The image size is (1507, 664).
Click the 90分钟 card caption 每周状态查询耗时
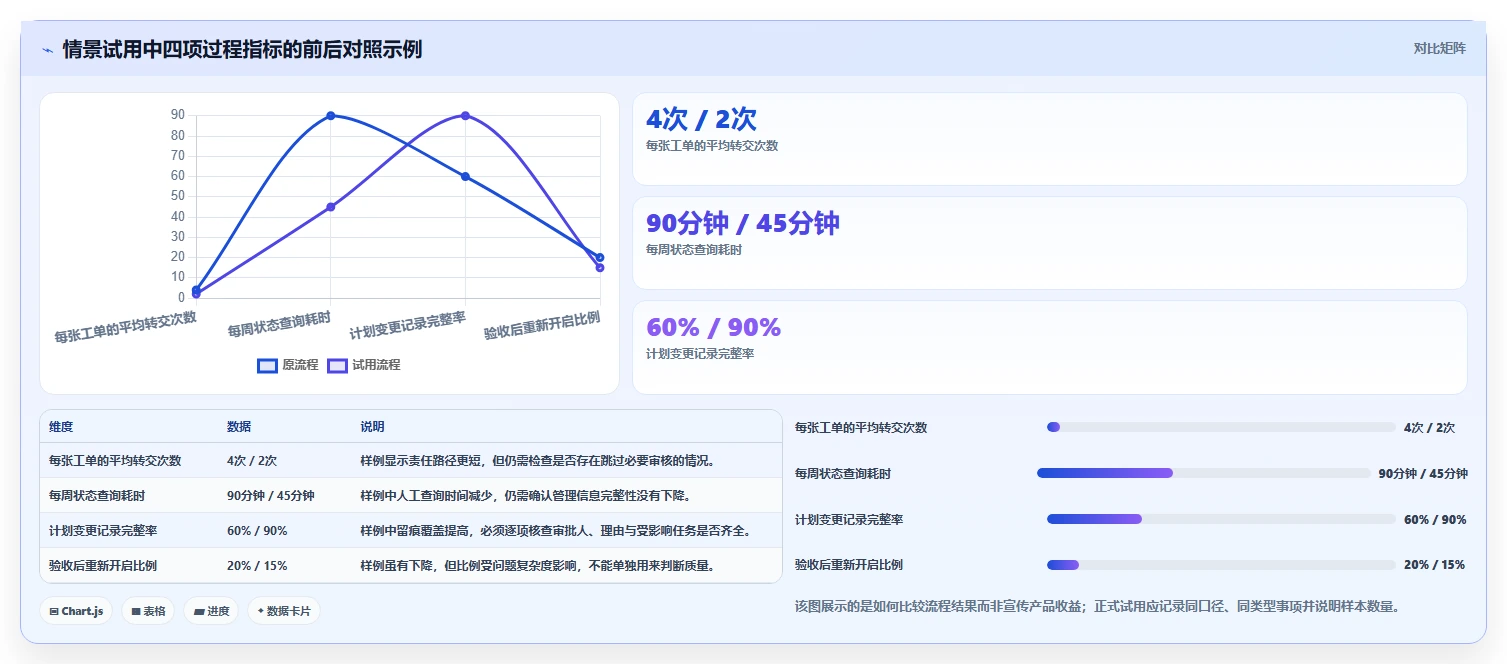pyautogui.click(x=694, y=250)
